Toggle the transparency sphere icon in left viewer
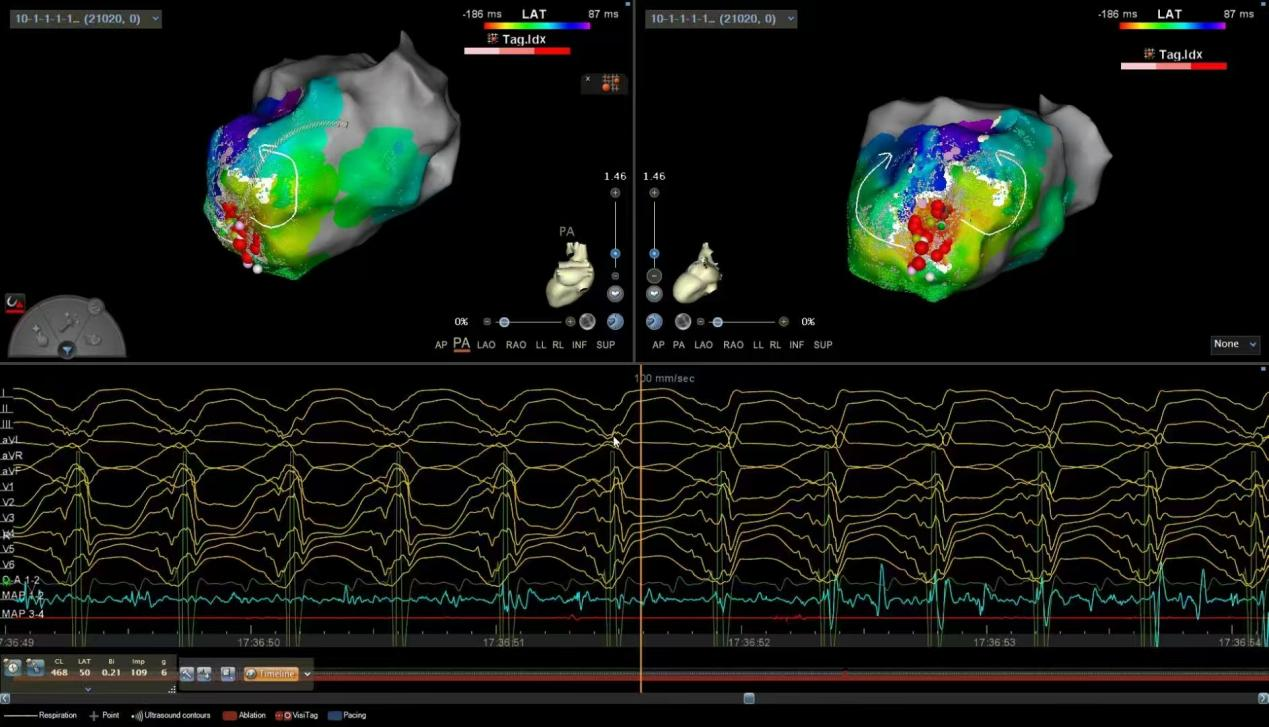This screenshot has height=727, width=1269. 587,322
